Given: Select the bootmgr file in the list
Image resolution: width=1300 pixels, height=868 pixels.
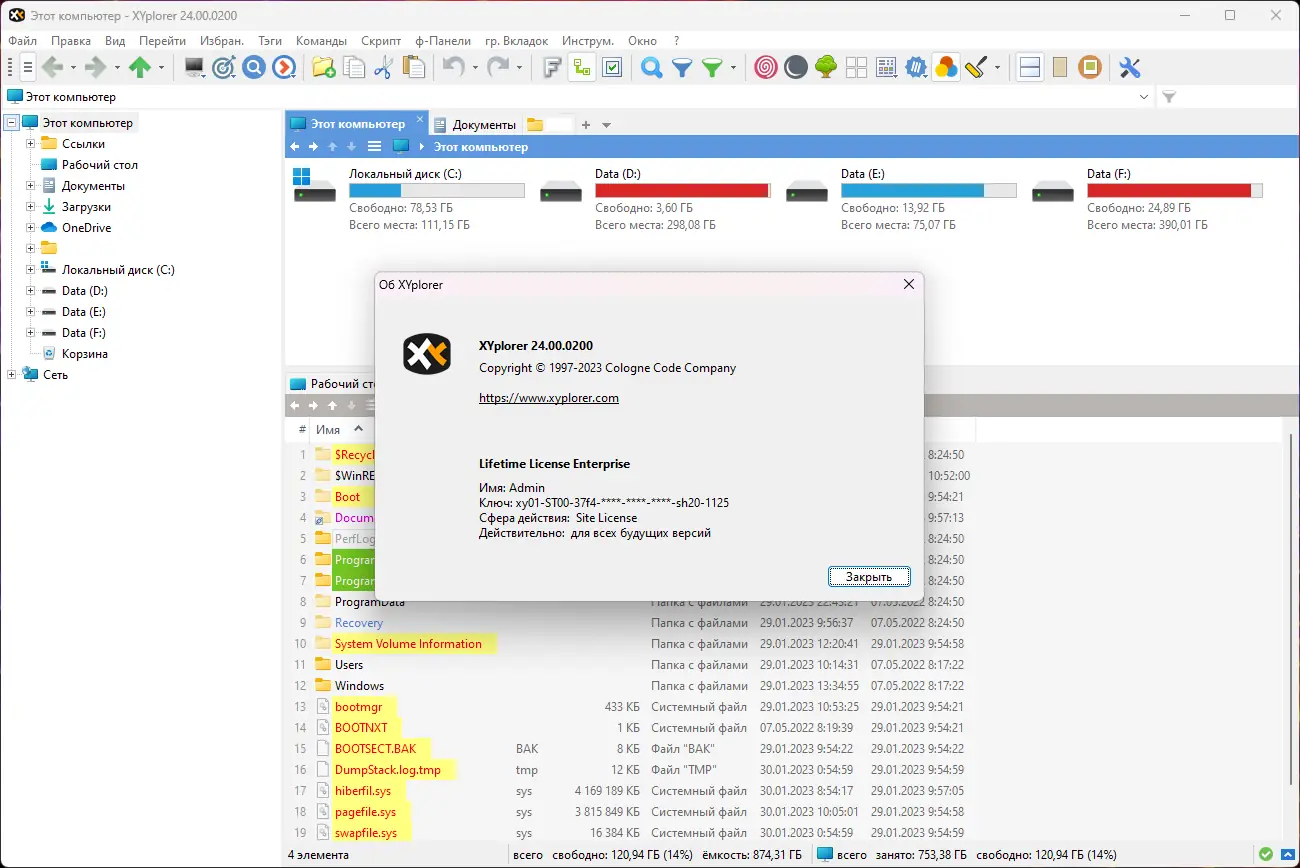Looking at the screenshot, I should point(359,706).
